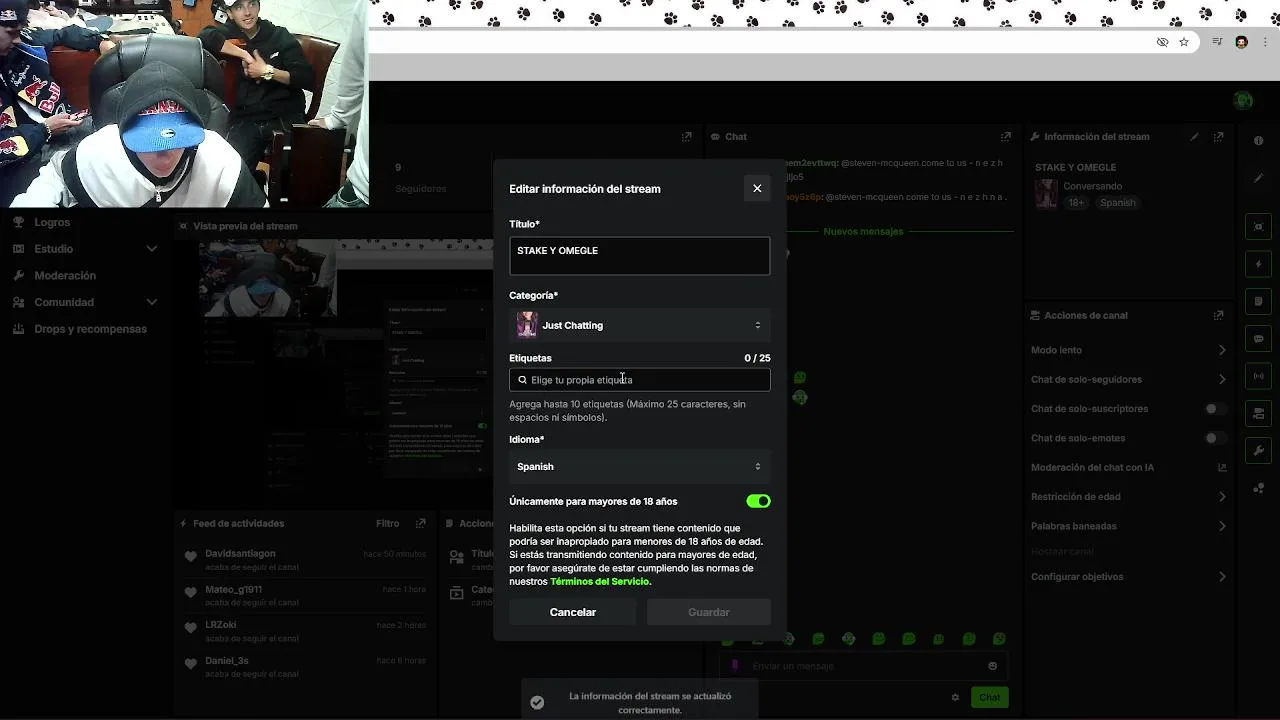Open Moderación in the sidebar
1280x720 pixels.
(65, 275)
